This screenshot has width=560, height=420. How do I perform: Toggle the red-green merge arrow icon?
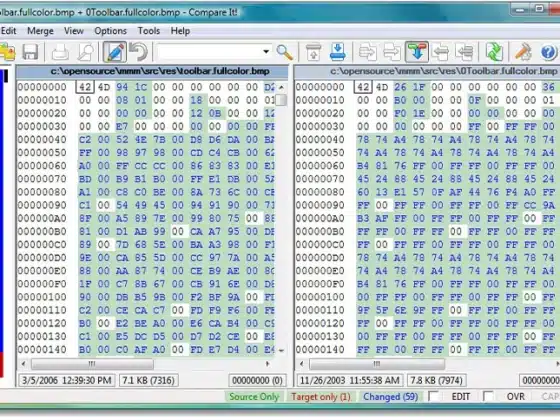pos(417,52)
